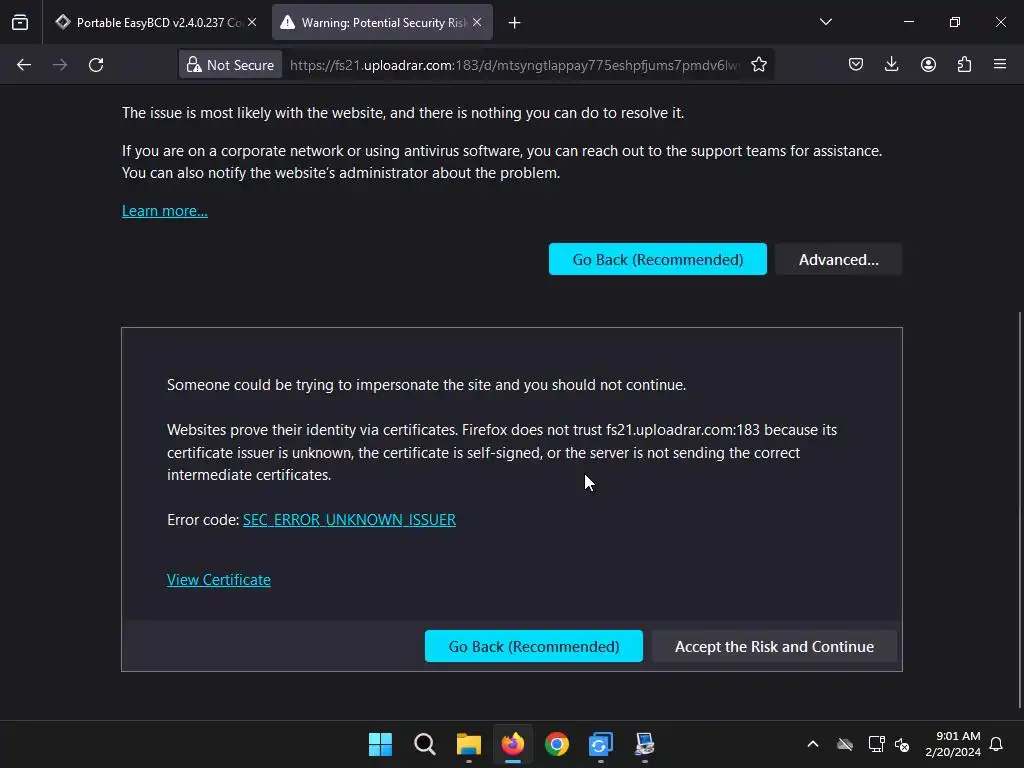This screenshot has height=768, width=1024.
Task: Open the Firefox application hamburger menu
Action: (x=1000, y=64)
